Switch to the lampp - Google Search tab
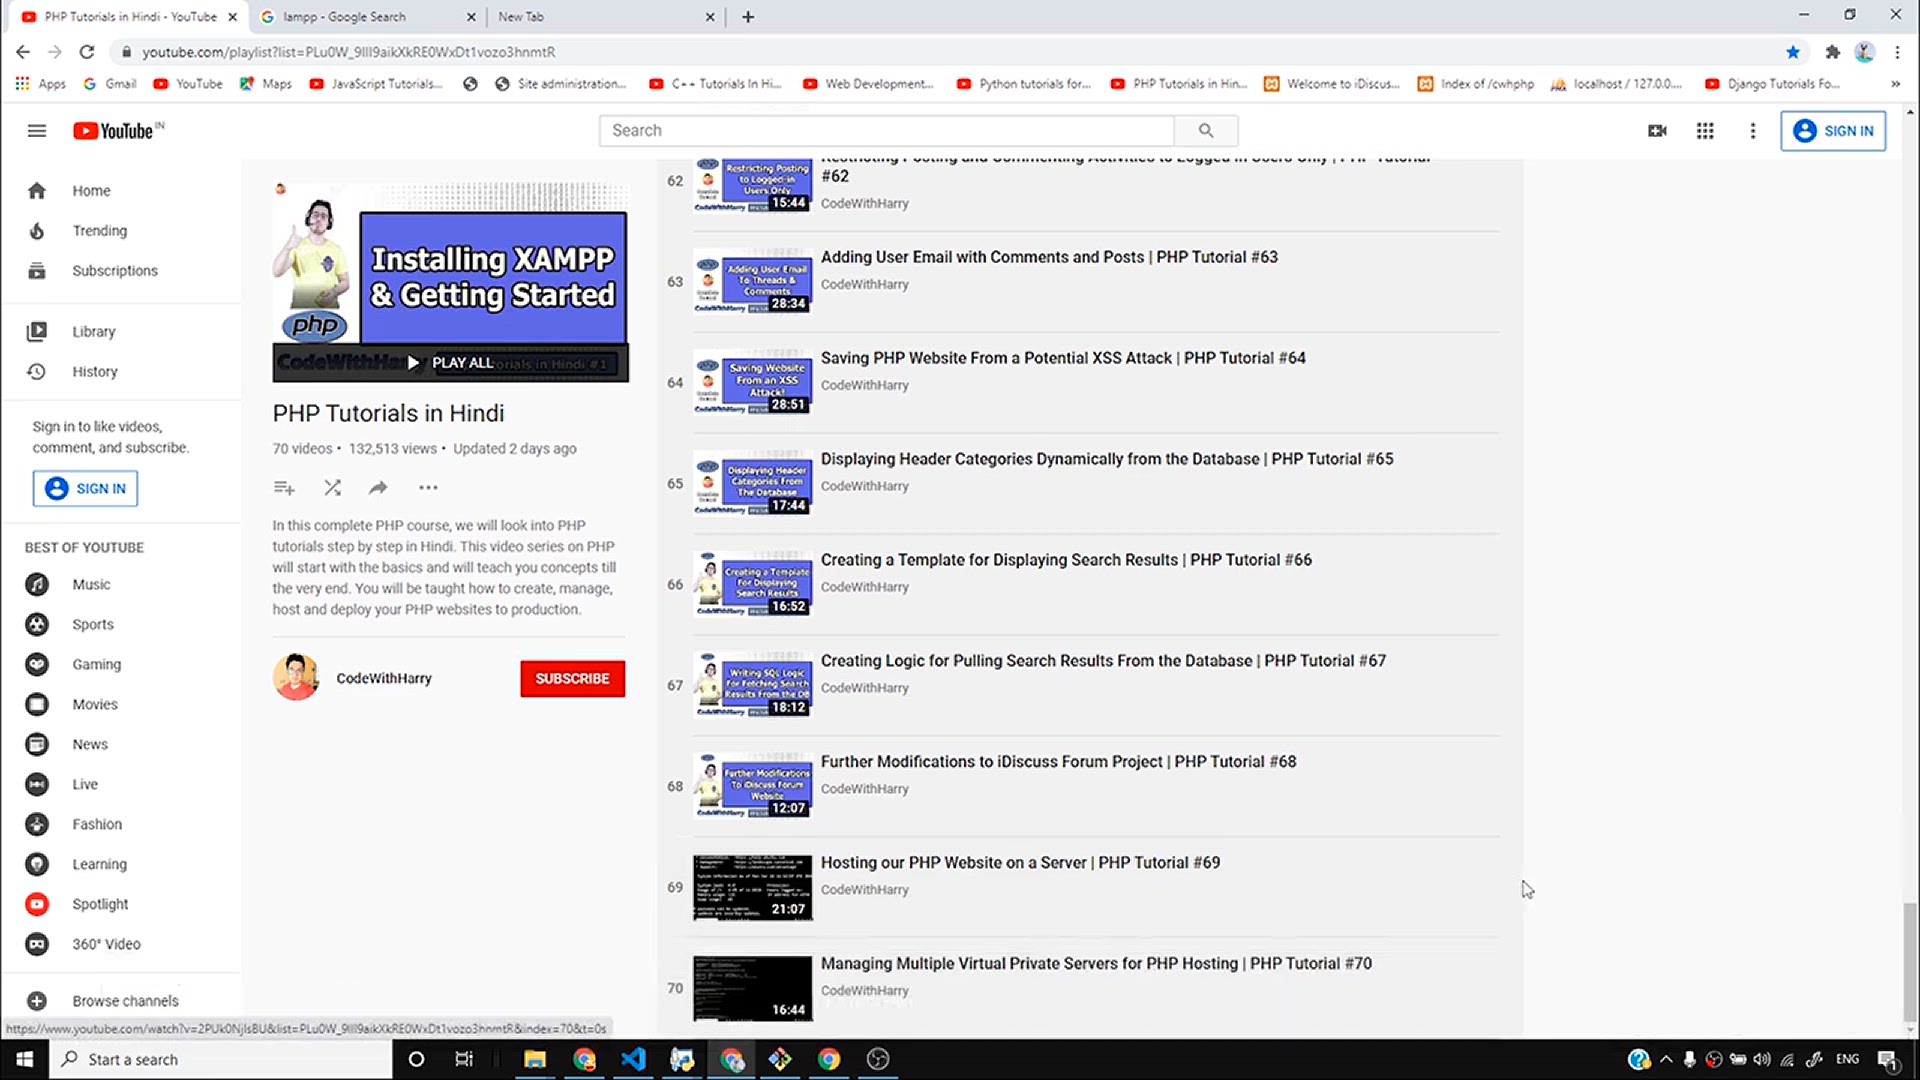Screen dimensions: 1920x1080 368,17
